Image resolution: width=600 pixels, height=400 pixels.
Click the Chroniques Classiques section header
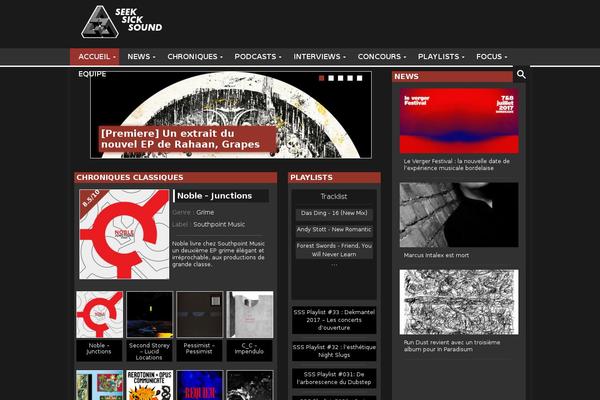coord(176,177)
